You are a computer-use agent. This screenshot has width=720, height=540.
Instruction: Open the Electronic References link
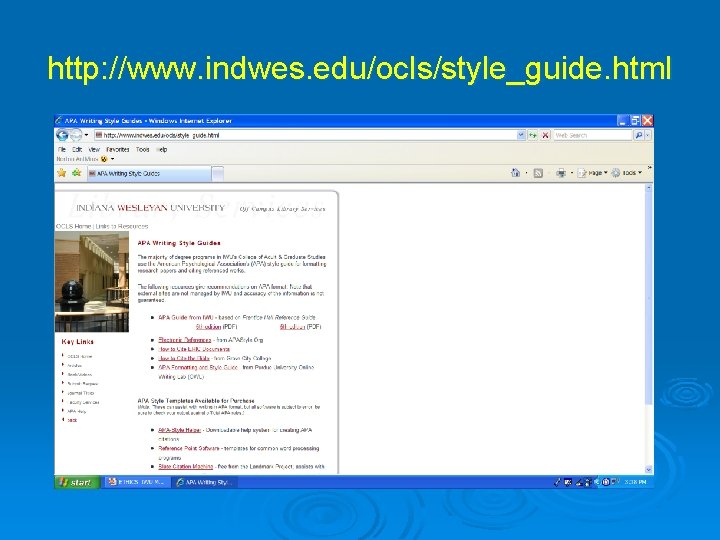[x=185, y=340]
